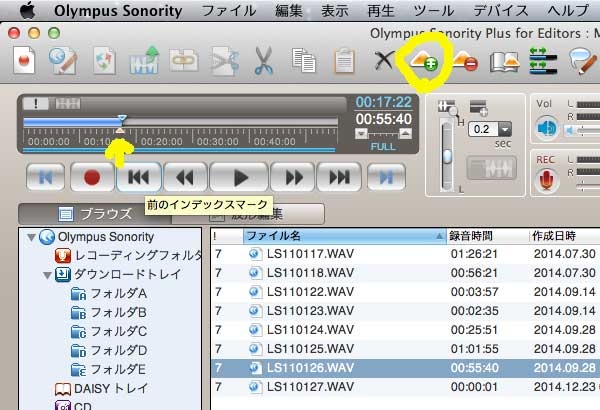Viewport: 600px width, 410px height.
Task: Click the FULL zoom label
Action: (x=383, y=147)
